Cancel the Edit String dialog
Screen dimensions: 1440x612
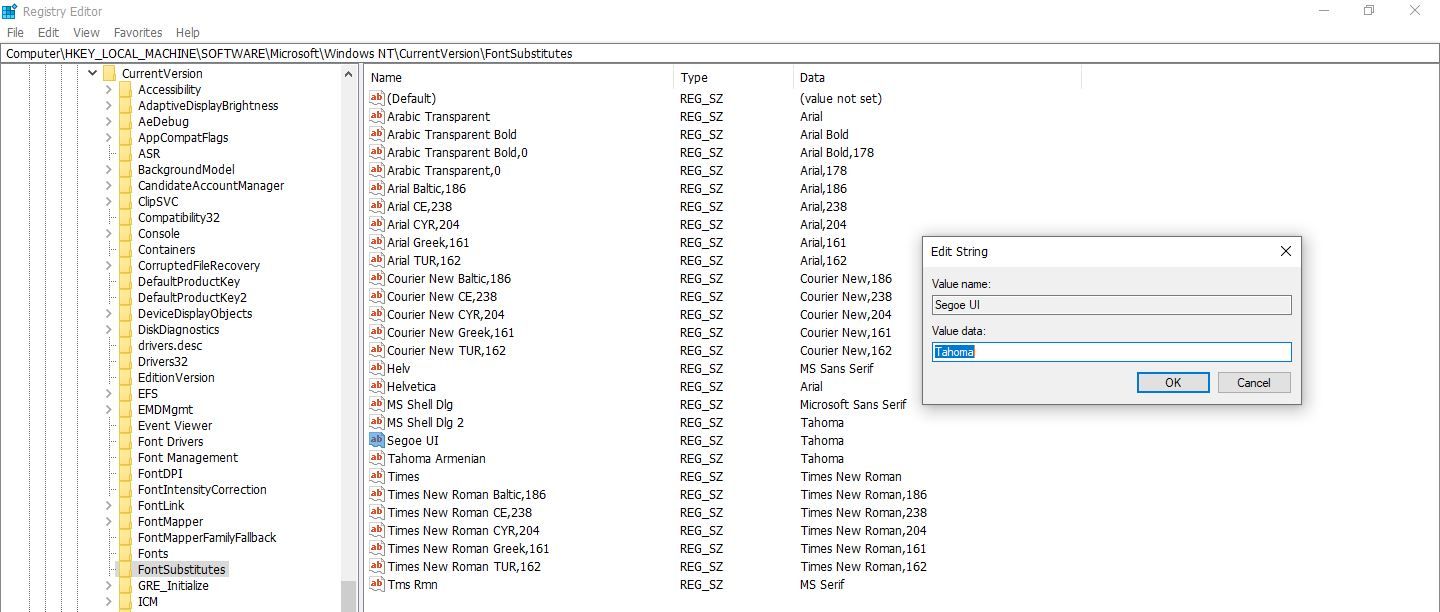(1253, 382)
